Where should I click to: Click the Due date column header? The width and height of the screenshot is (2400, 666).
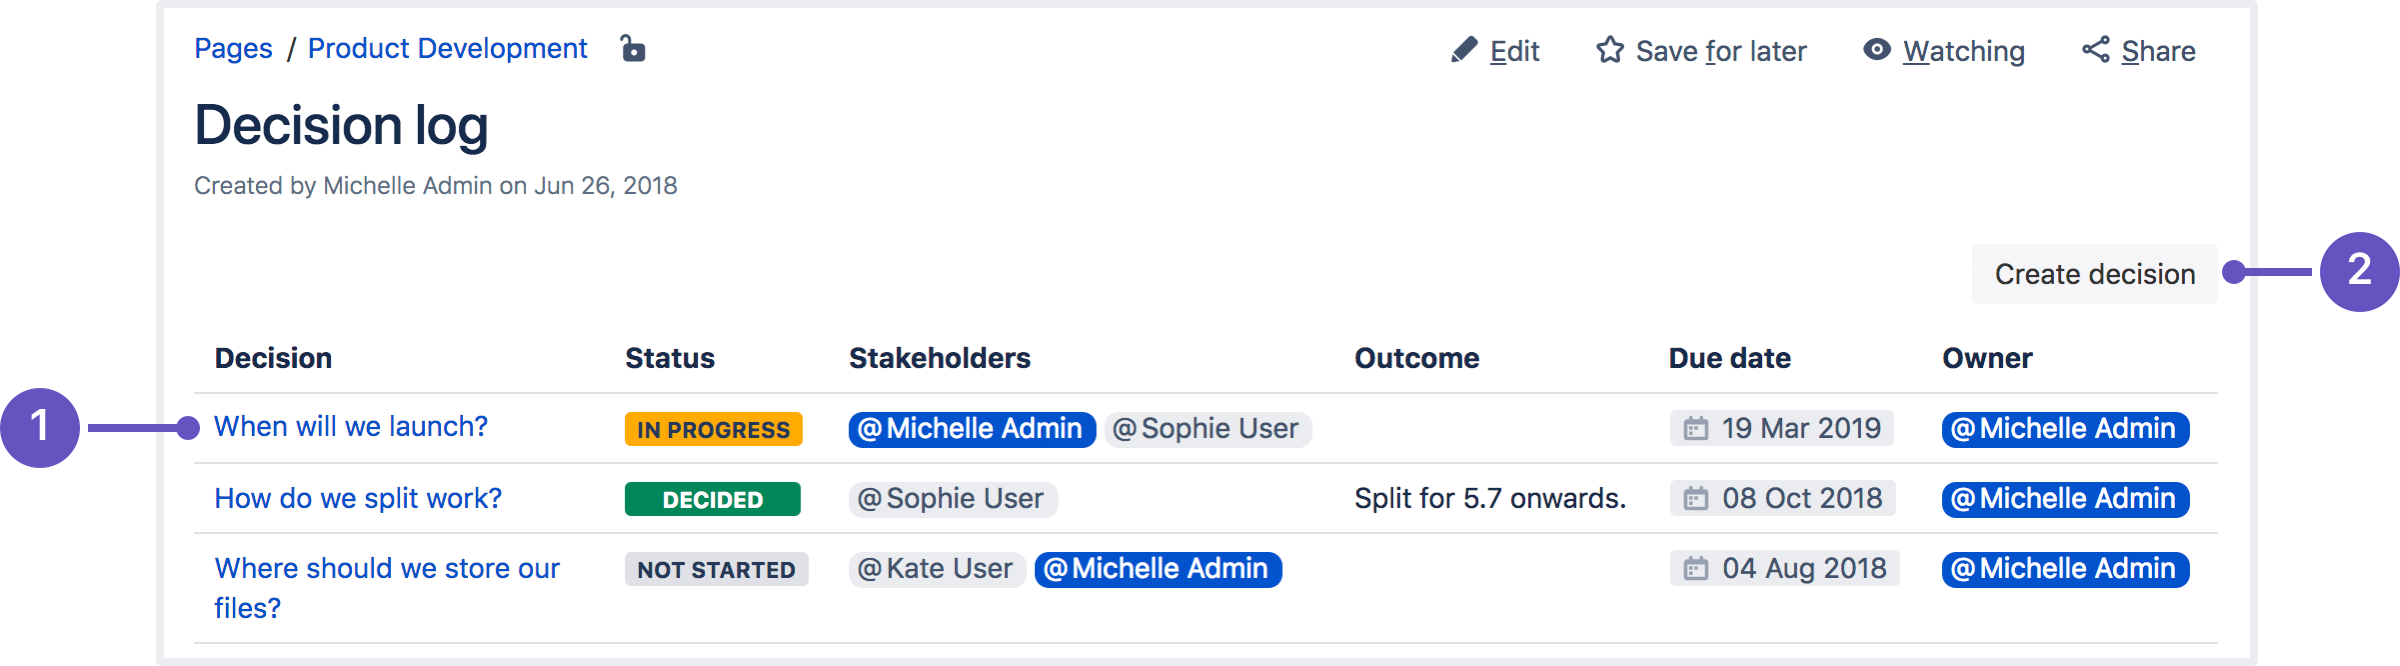[1729, 358]
